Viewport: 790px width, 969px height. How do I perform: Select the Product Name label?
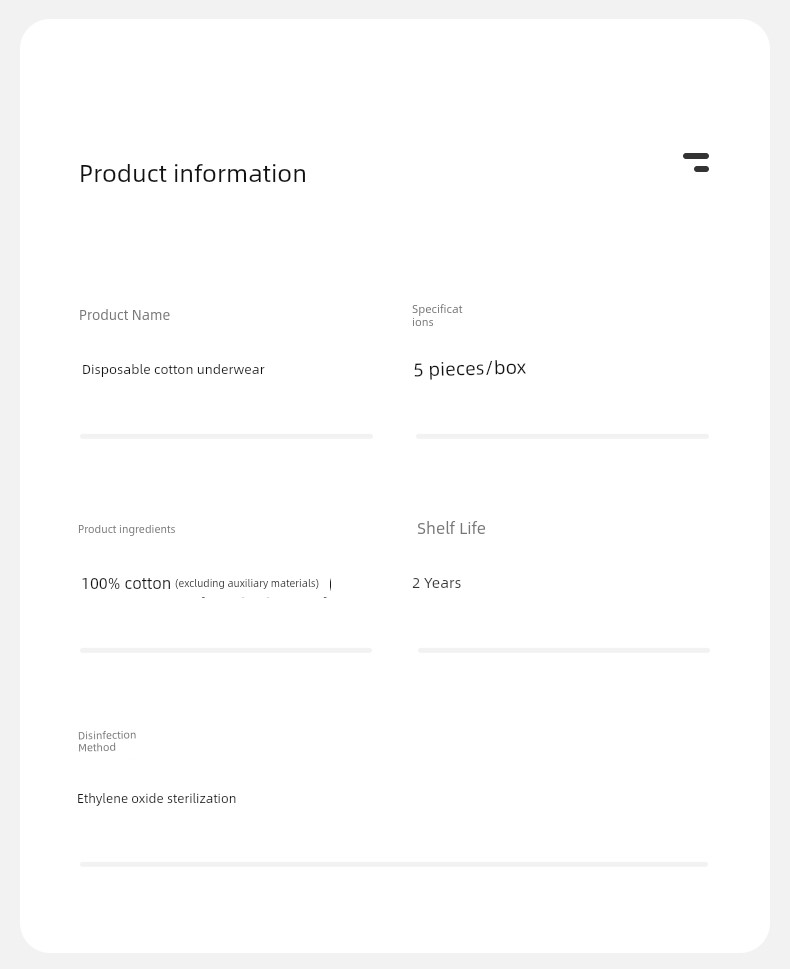coord(124,315)
